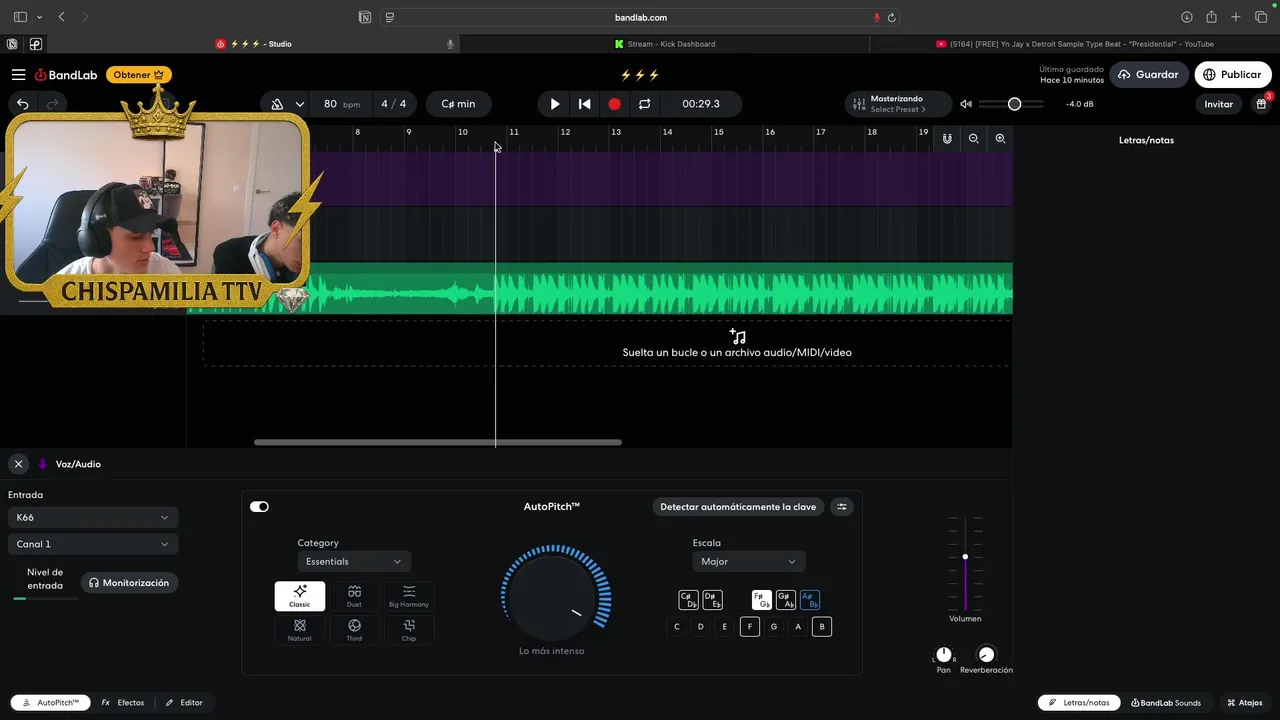The width and height of the screenshot is (1280, 720).
Task: Select the Big Harmony preset
Action: pos(409,596)
